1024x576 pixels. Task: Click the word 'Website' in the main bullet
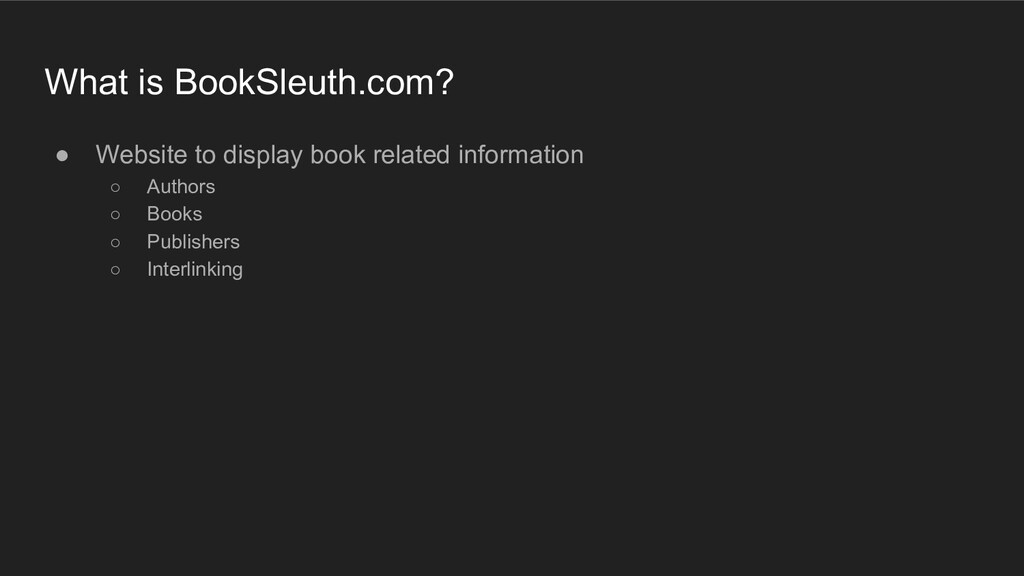click(142, 155)
